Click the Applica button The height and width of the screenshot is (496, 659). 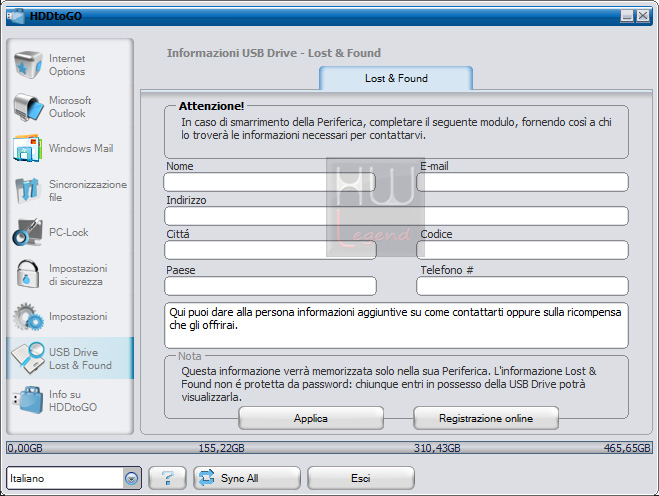click(x=311, y=418)
